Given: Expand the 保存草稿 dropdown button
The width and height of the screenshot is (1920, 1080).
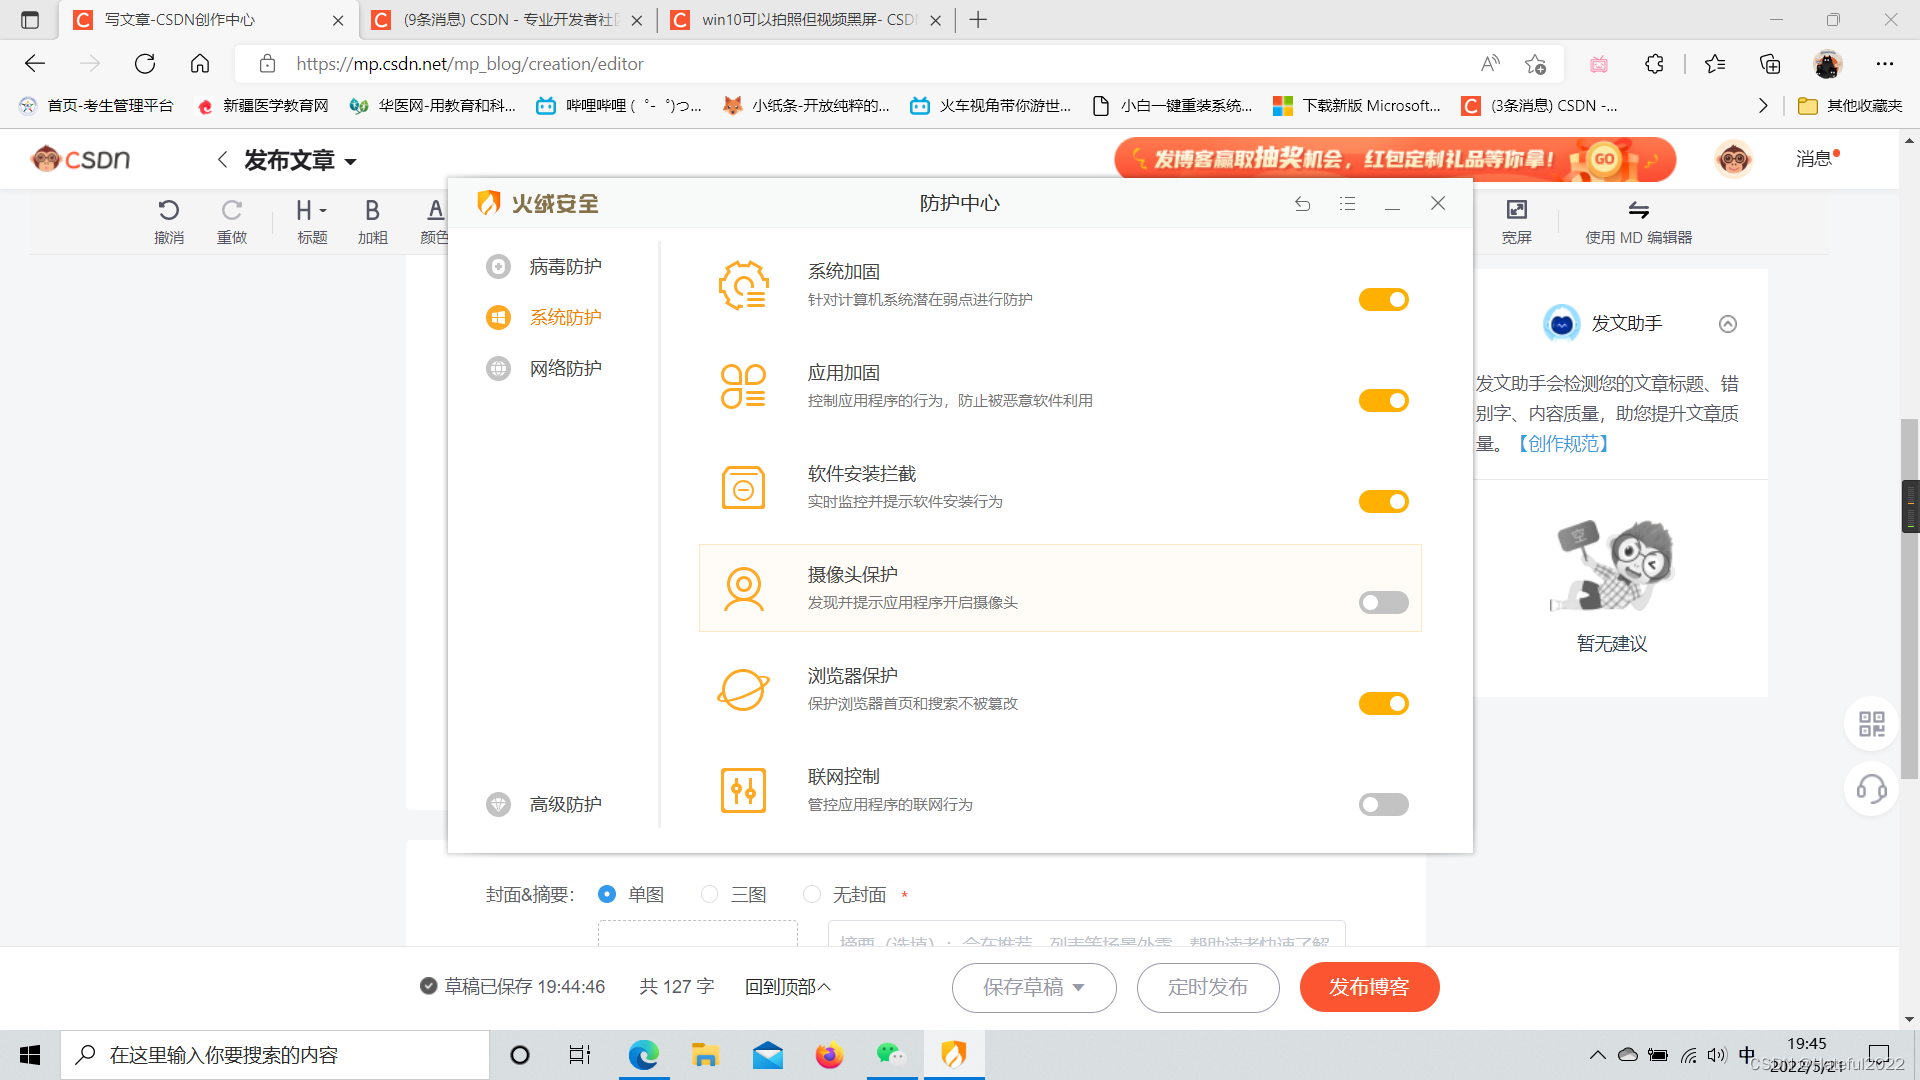Looking at the screenshot, I should [1079, 987].
